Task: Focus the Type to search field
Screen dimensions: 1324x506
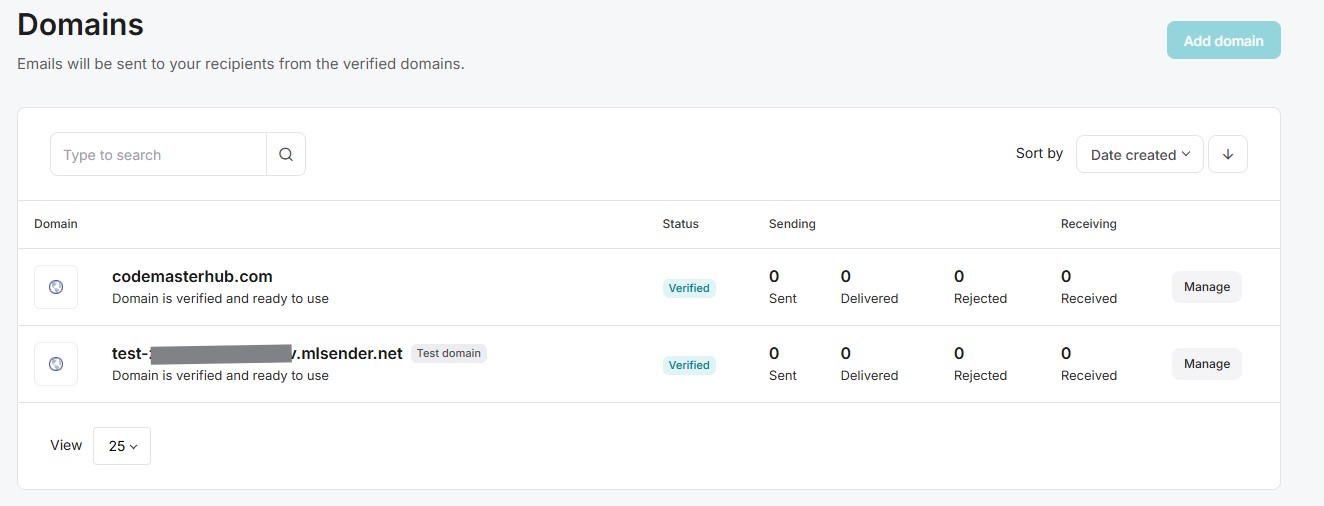Action: tap(158, 155)
